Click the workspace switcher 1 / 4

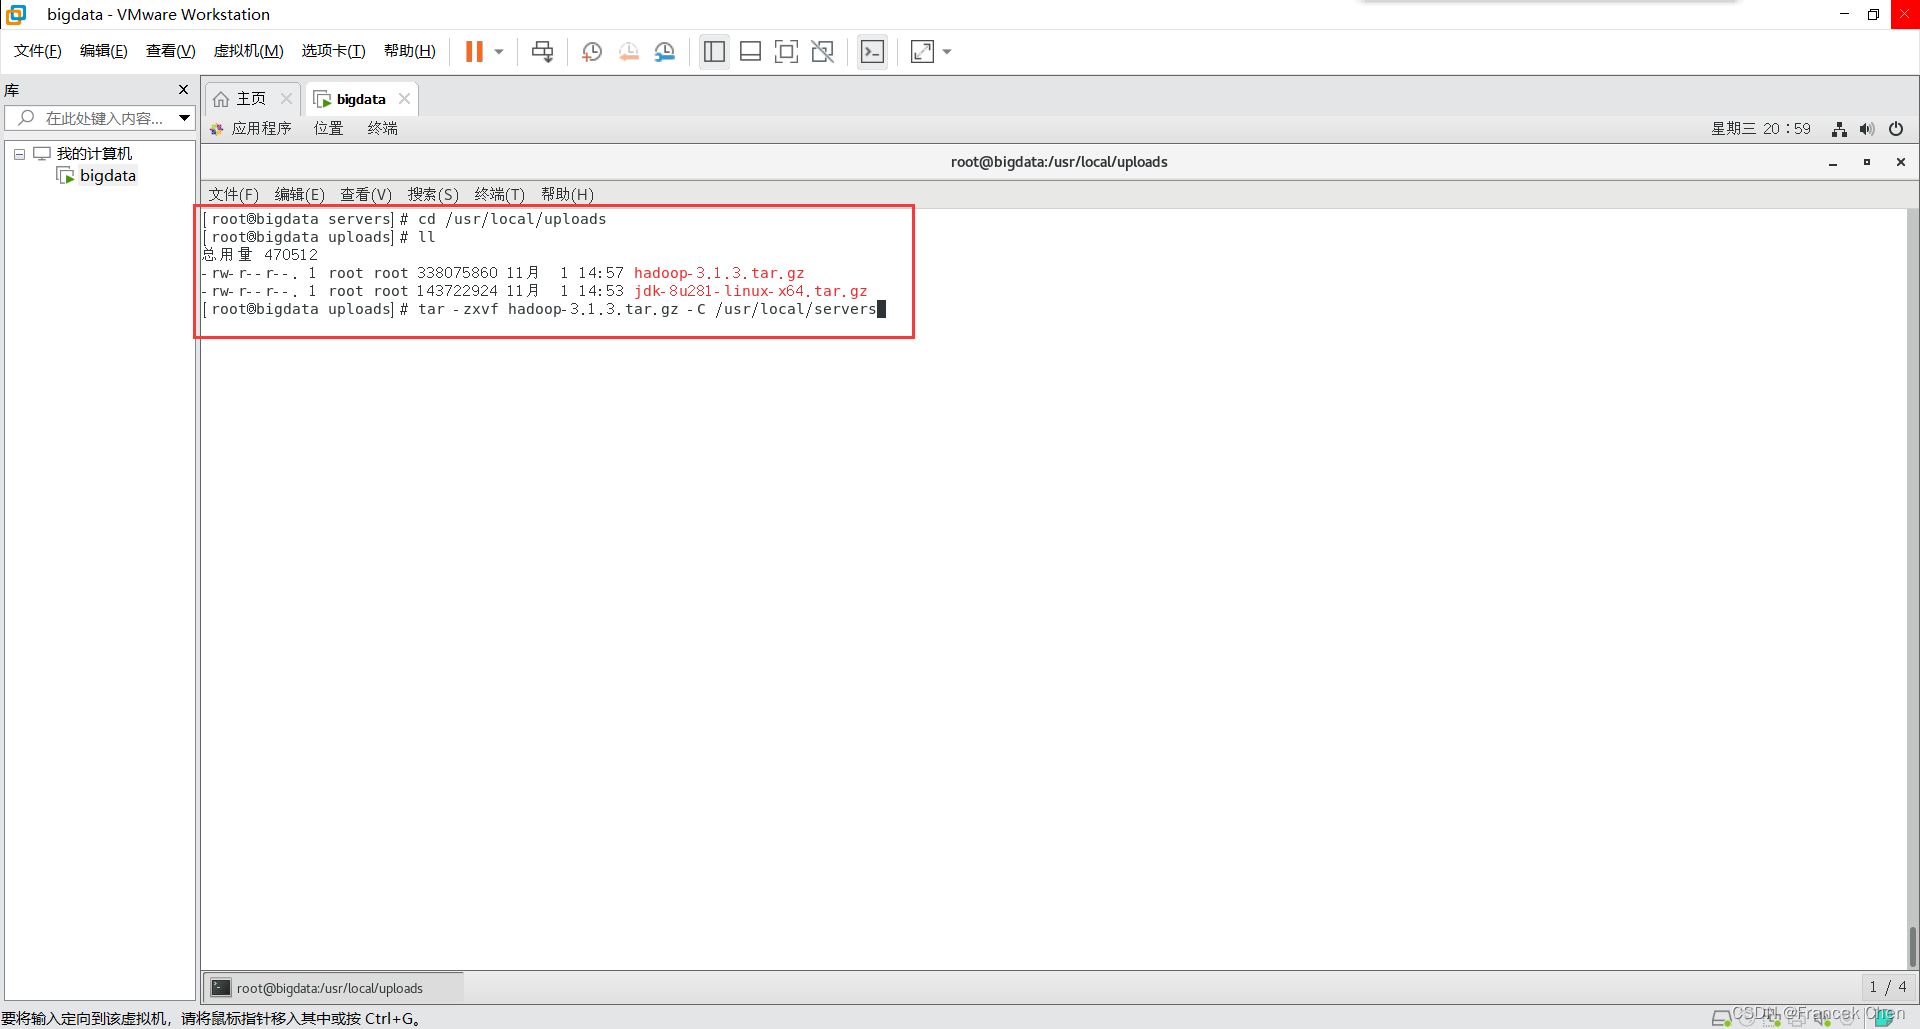1888,988
